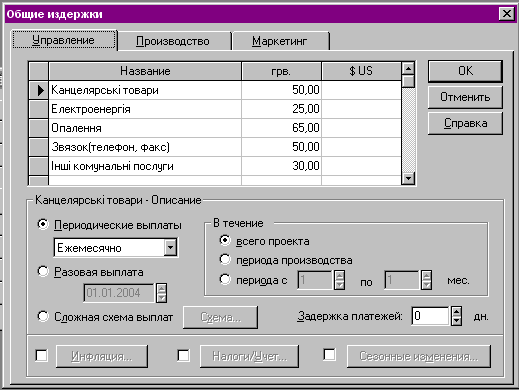The height and width of the screenshot is (390, 519).
Task: Click the Налоги/Учет... button
Action: click(x=249, y=357)
